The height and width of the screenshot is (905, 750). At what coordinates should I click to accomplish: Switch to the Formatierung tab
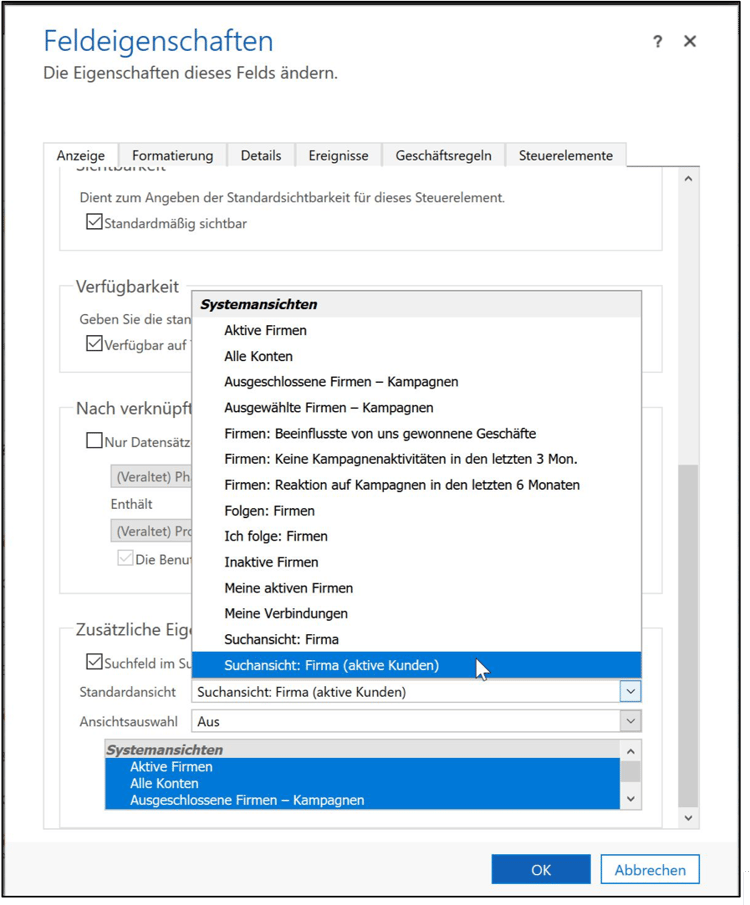(172, 155)
